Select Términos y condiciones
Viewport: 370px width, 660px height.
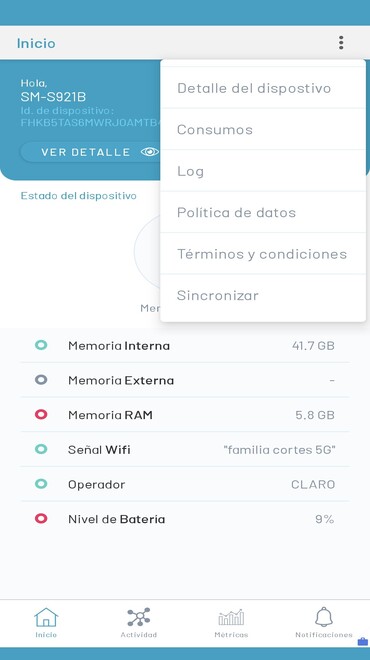coord(263,254)
